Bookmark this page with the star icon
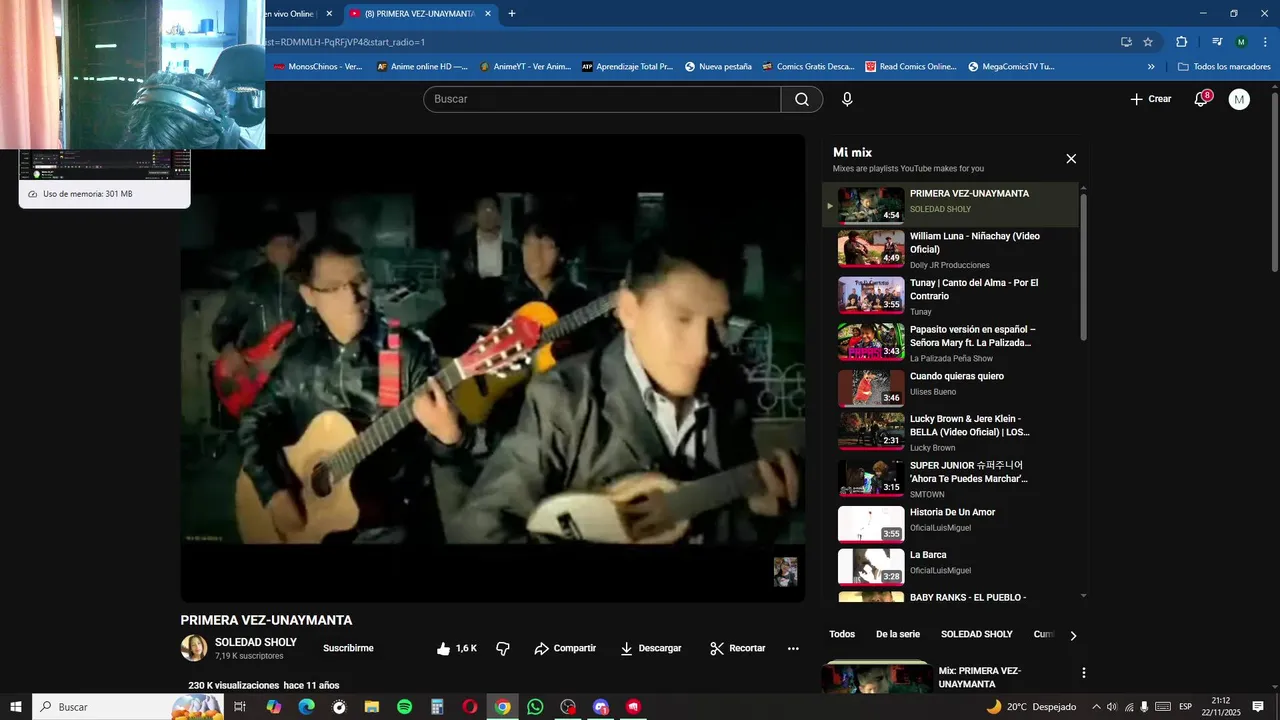 1148,42
